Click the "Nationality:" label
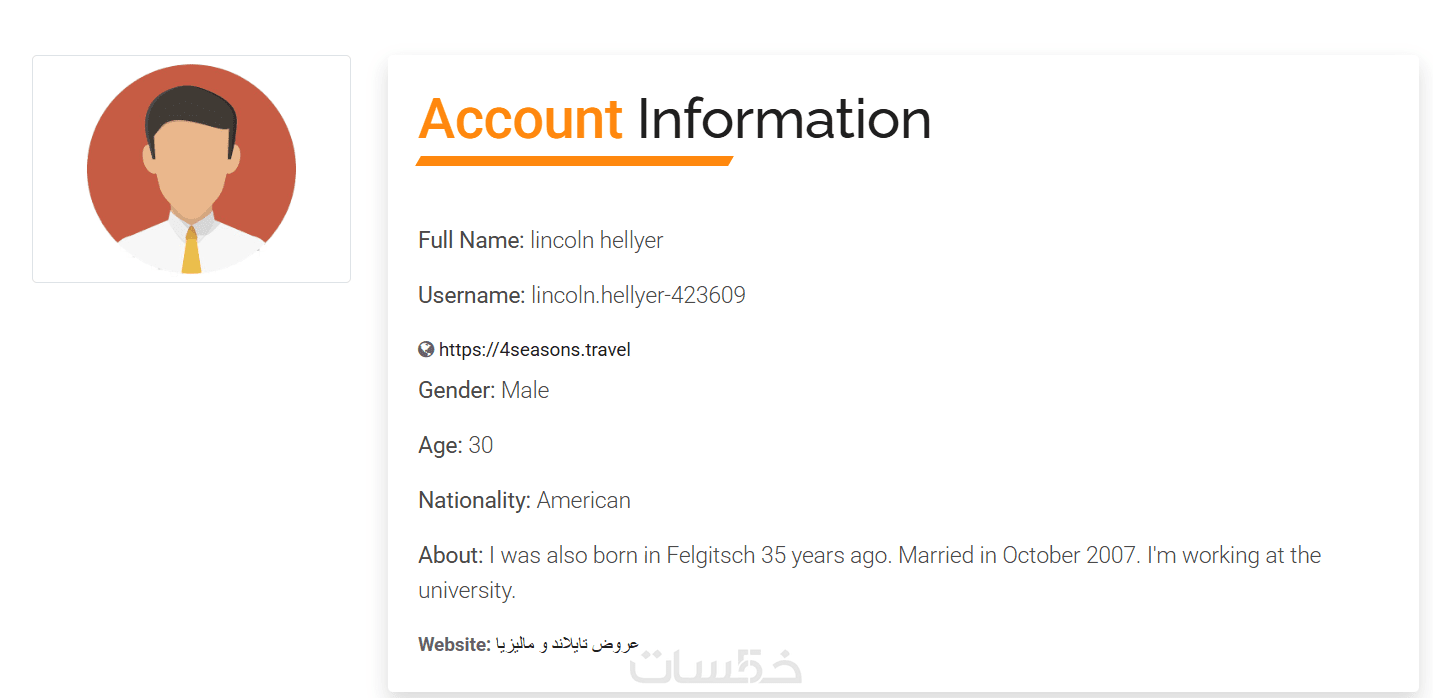Viewport: 1433px width, 698px height. click(474, 500)
